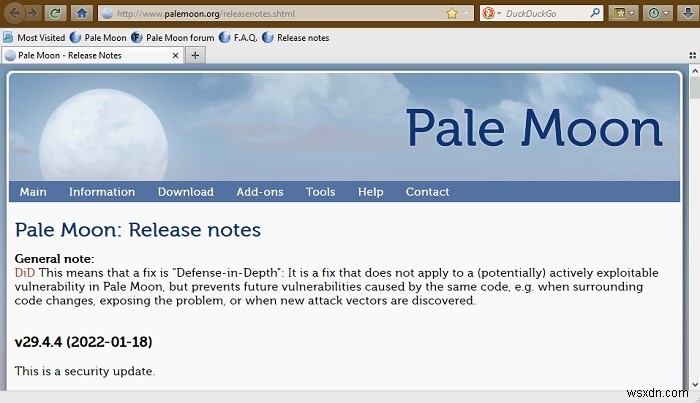Click the red 'DiD' term
Viewport: 700px width, 403px height.
[25, 273]
